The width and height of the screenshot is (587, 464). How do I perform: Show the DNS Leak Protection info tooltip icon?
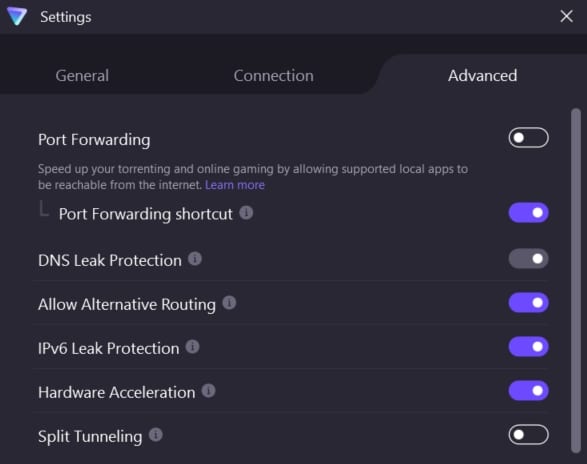click(195, 259)
